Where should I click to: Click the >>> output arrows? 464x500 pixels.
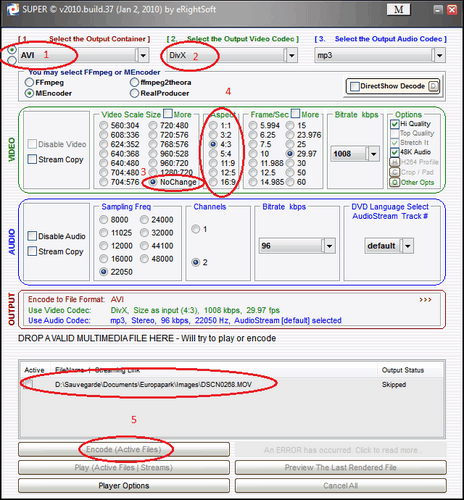pyautogui.click(x=425, y=300)
